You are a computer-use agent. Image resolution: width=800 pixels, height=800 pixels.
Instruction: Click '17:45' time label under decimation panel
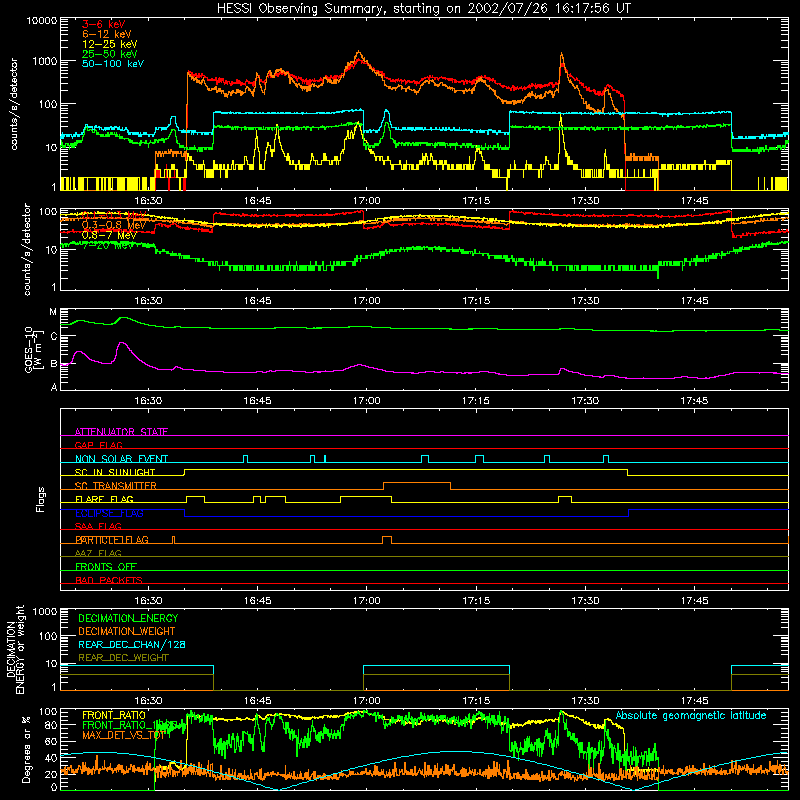[x=694, y=701]
